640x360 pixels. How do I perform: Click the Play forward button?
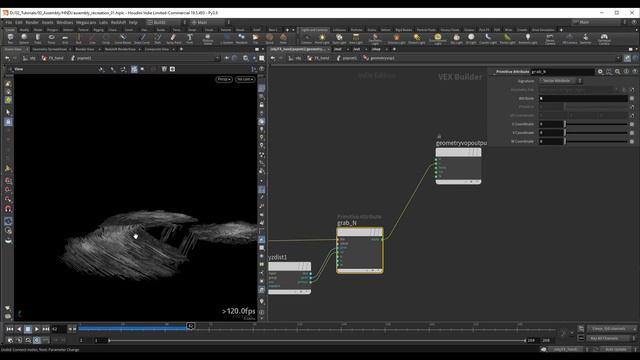(x=37, y=329)
